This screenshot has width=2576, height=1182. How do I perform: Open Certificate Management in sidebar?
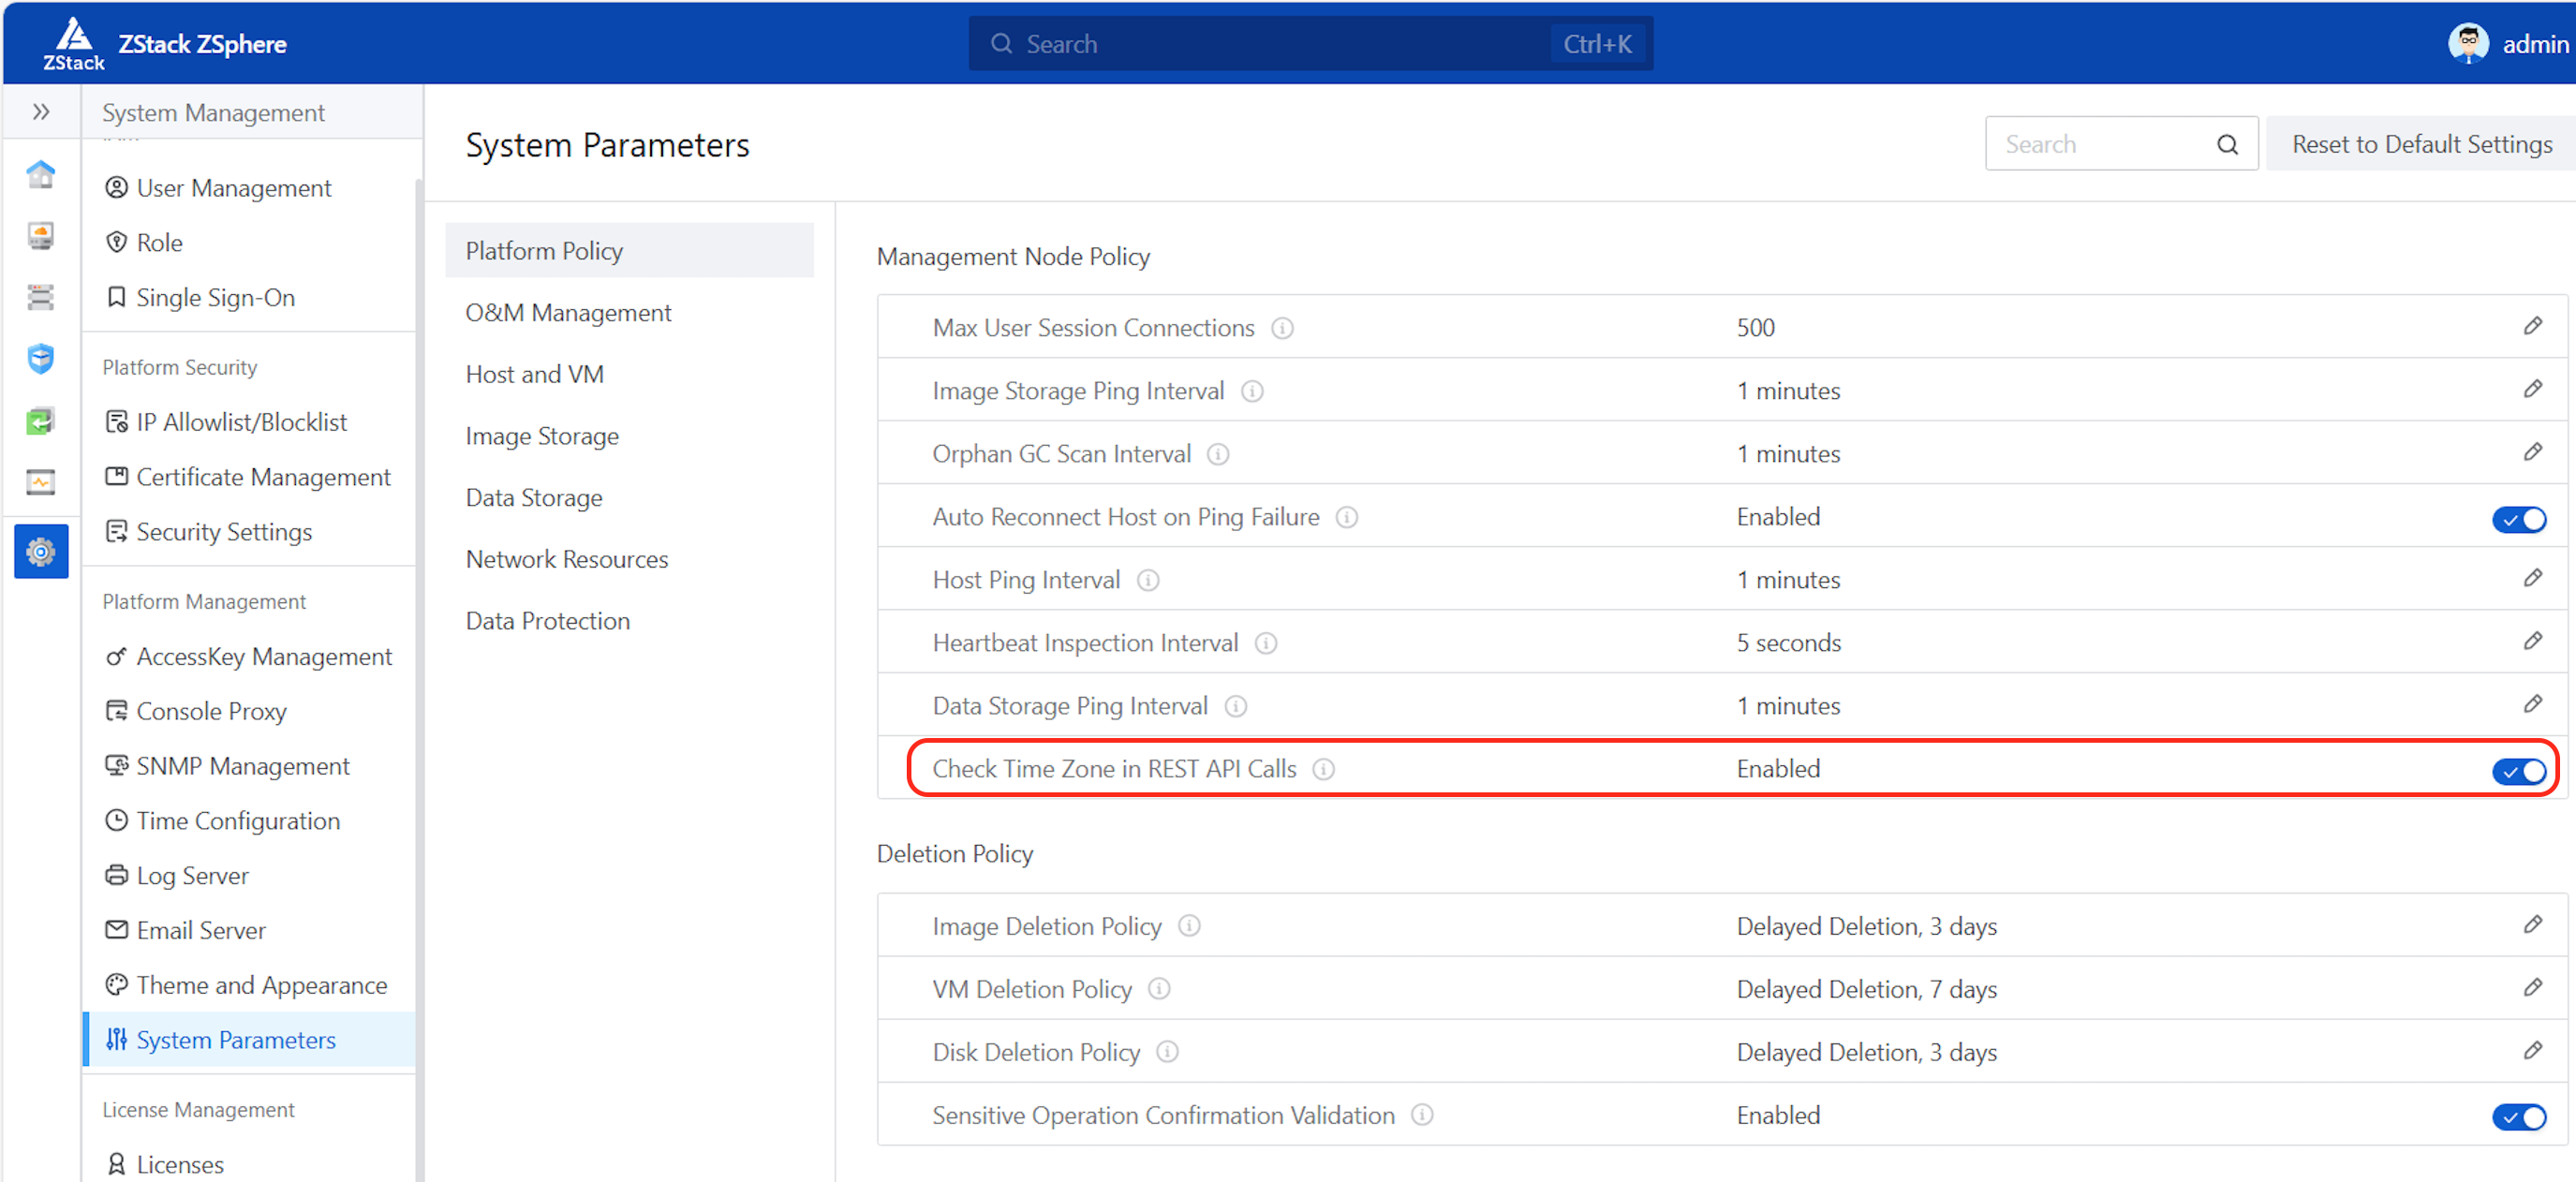(262, 477)
